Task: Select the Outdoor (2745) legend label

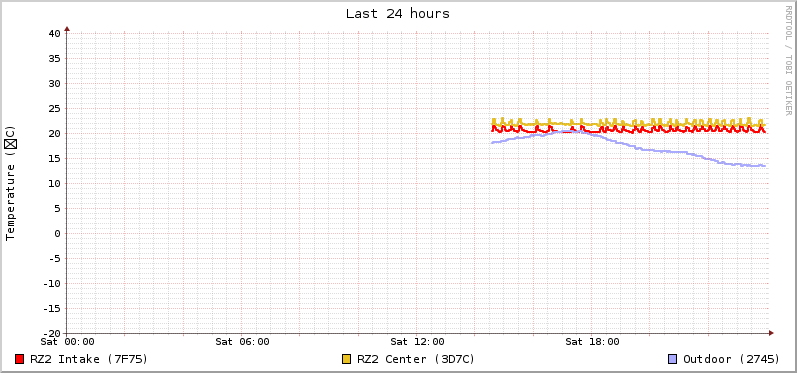Action: (x=731, y=359)
